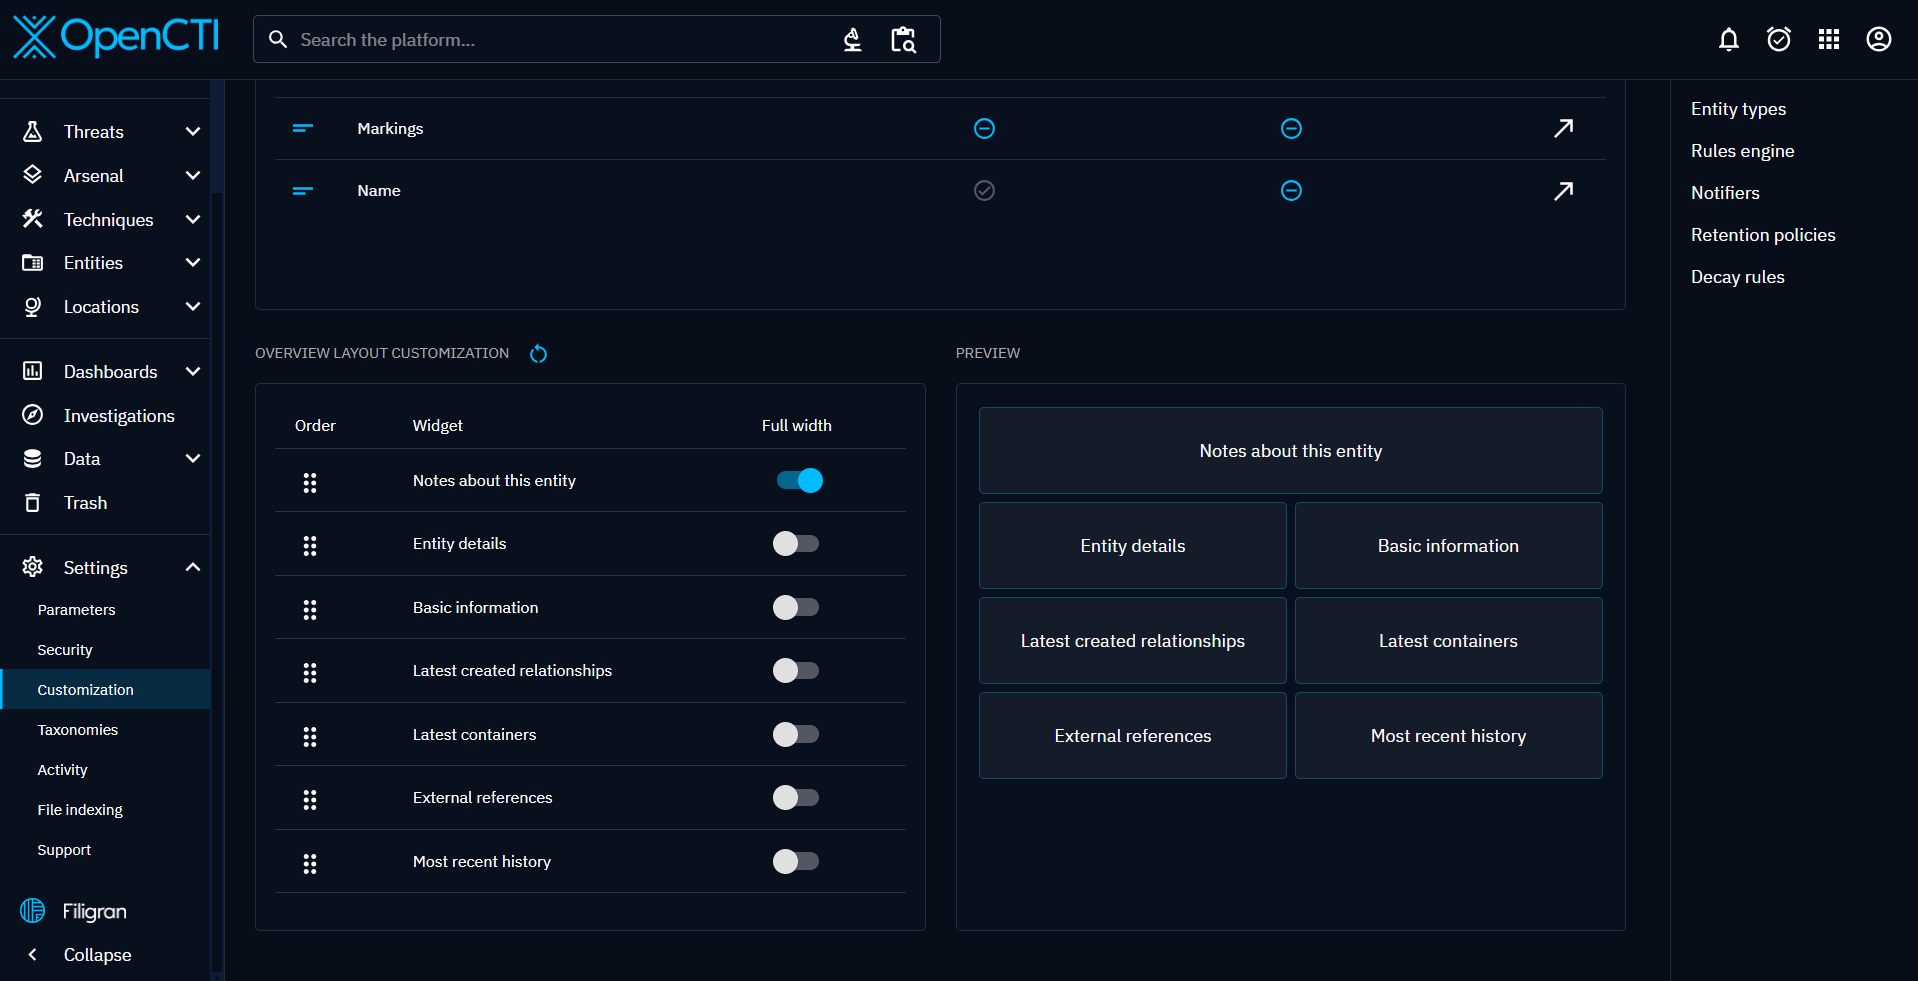This screenshot has height=981, width=1918.
Task: Open the Rules engine link
Action: [x=1742, y=151]
